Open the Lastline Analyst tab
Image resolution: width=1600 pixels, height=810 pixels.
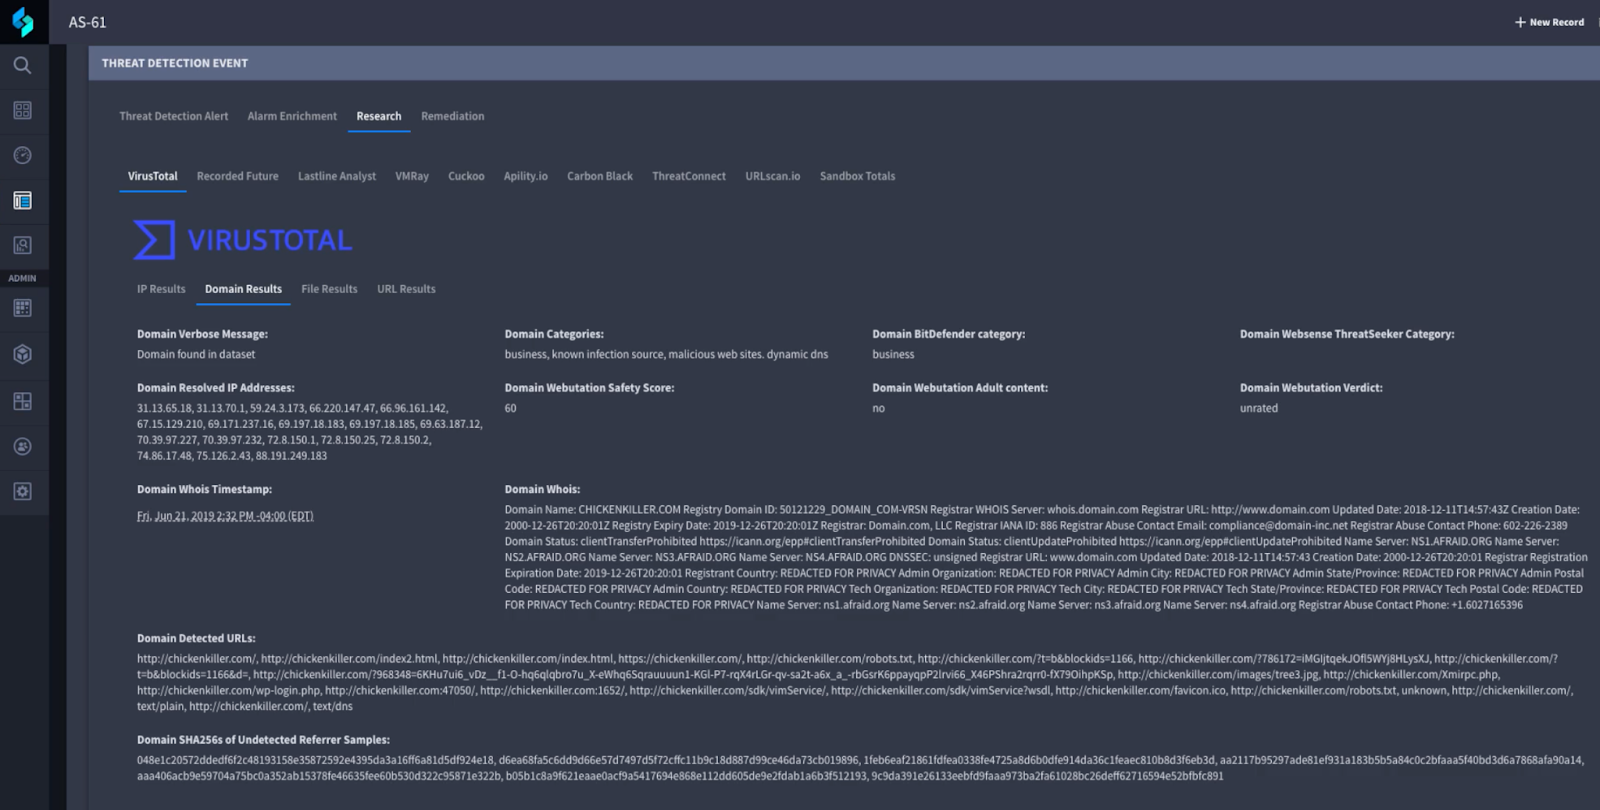(x=337, y=176)
